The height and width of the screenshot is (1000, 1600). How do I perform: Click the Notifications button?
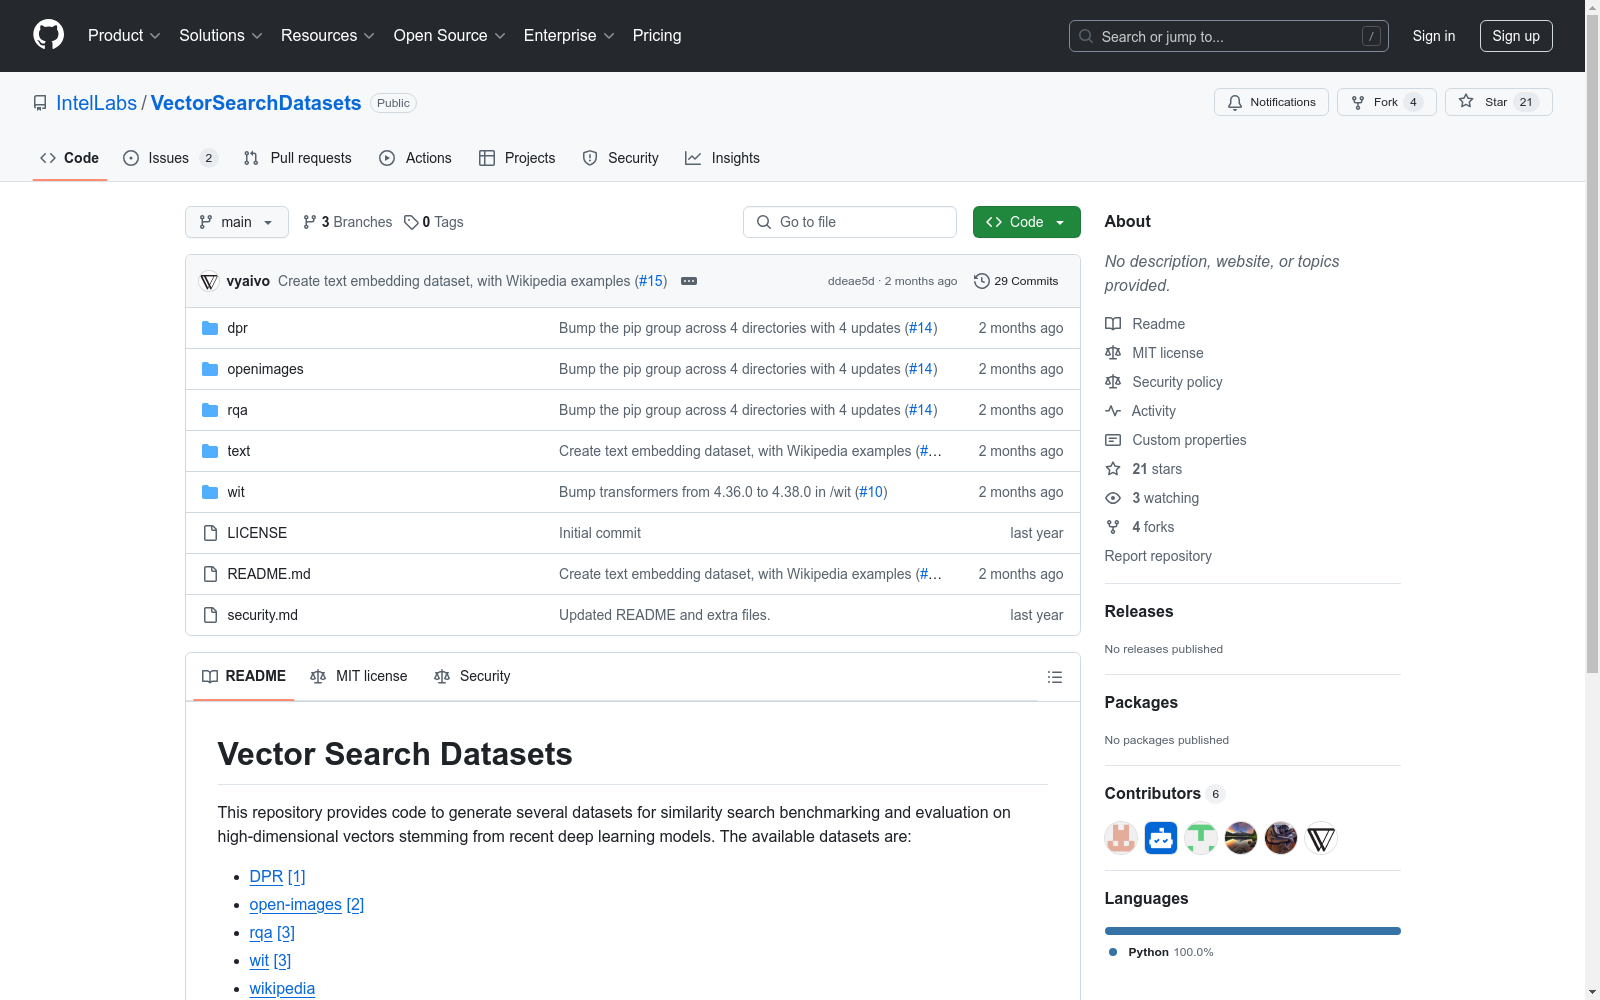(1271, 102)
